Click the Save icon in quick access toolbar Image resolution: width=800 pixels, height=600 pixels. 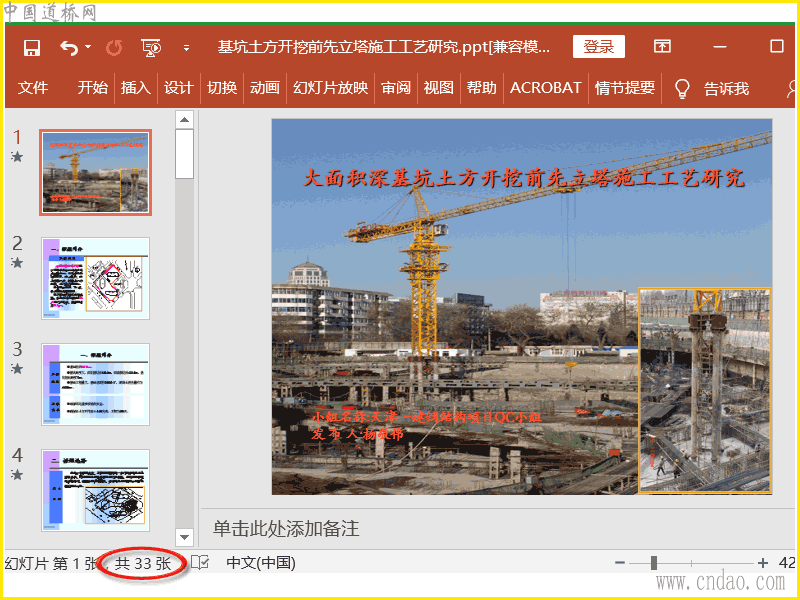point(31,47)
